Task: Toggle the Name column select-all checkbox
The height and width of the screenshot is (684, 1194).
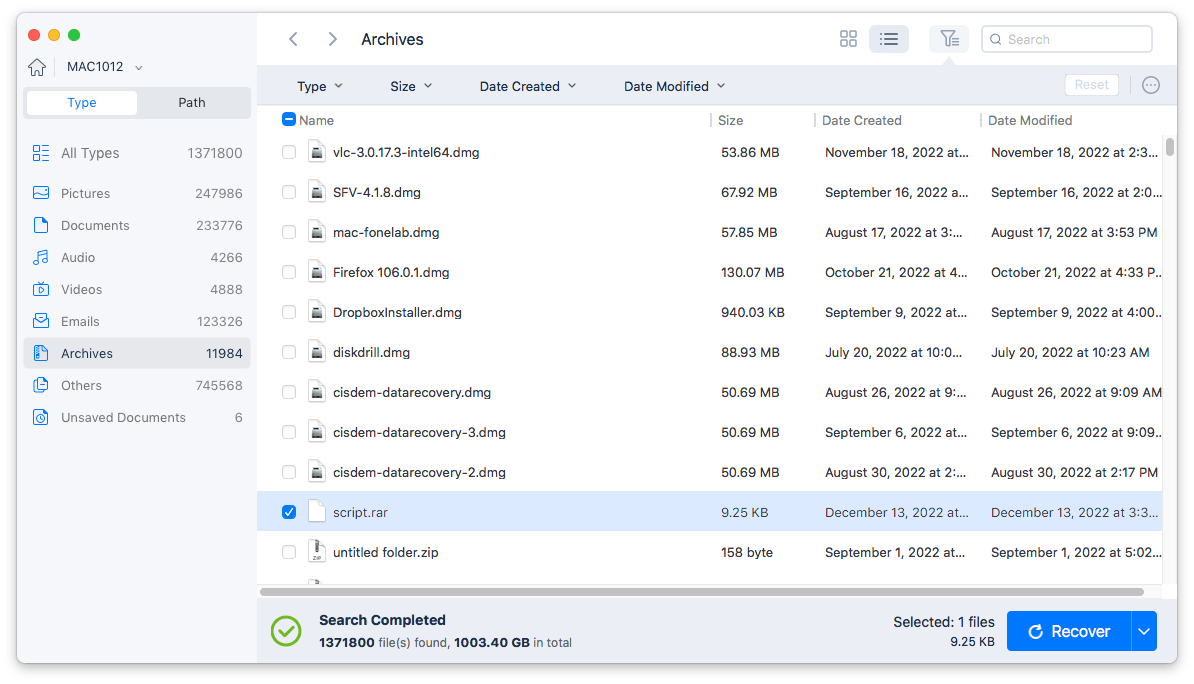Action: 289,119
